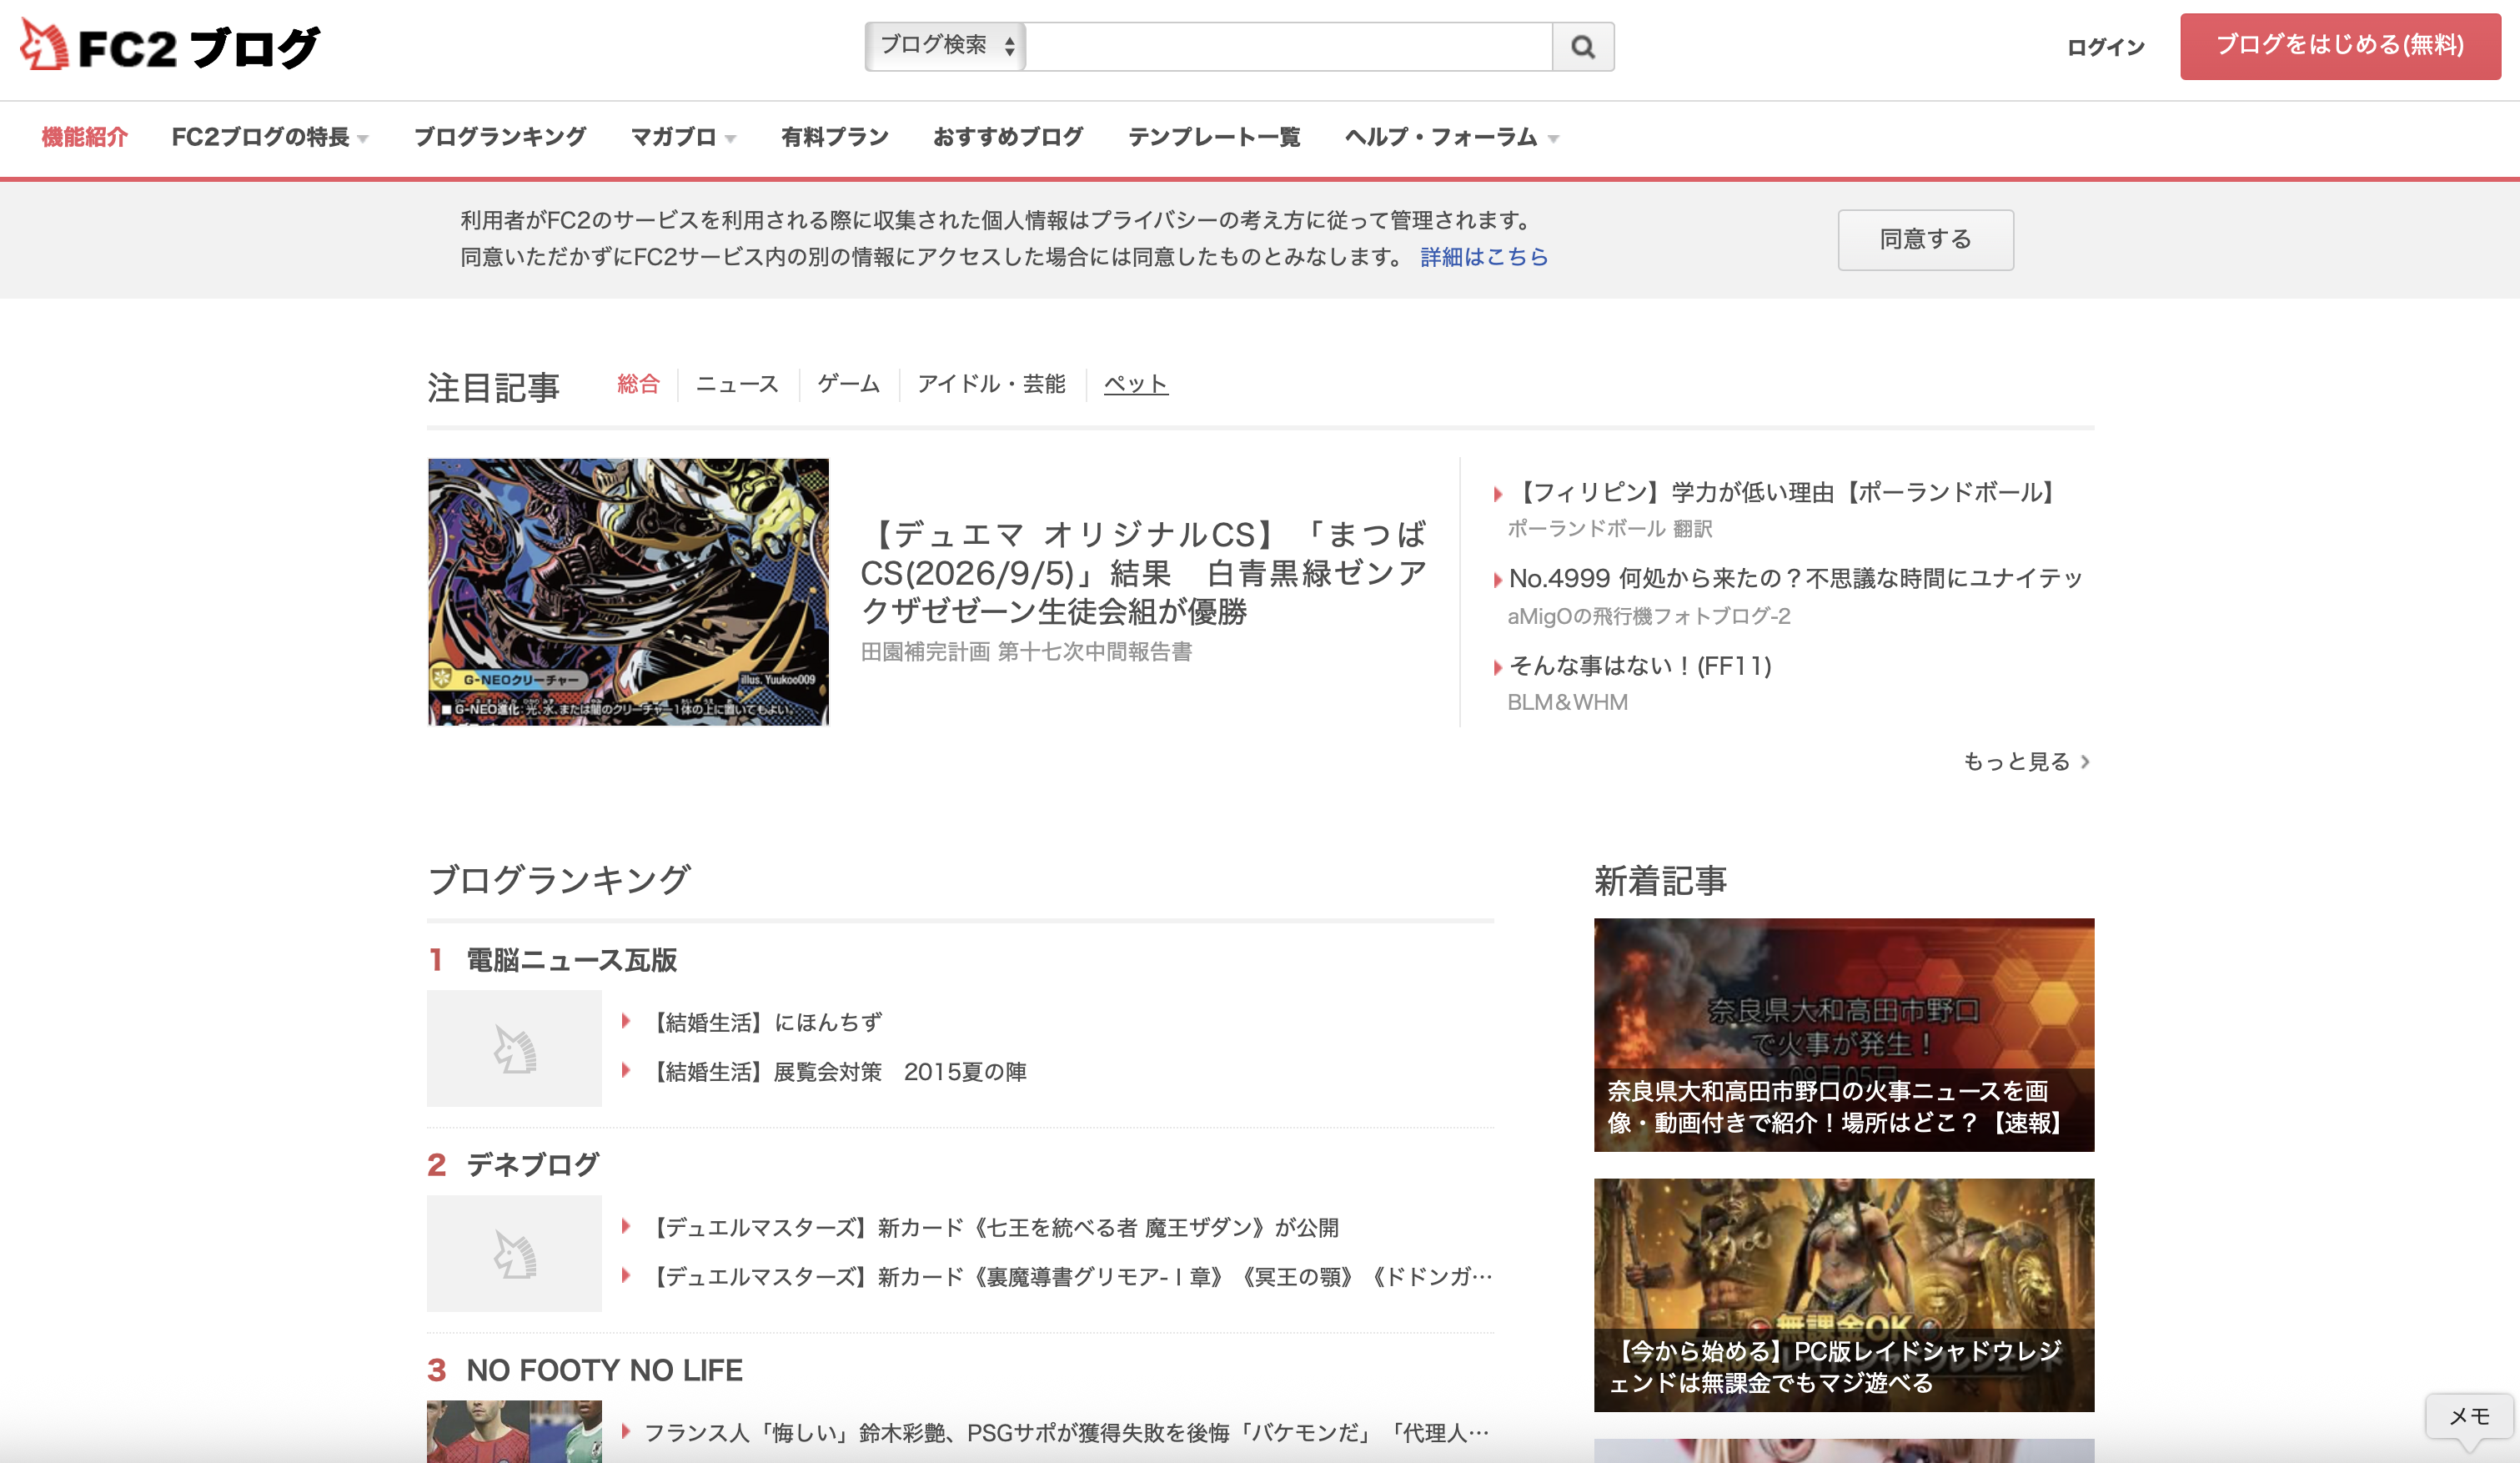Image resolution: width=2520 pixels, height=1463 pixels.
Task: Open 機能紹介 in the navigation bar
Action: 84,137
